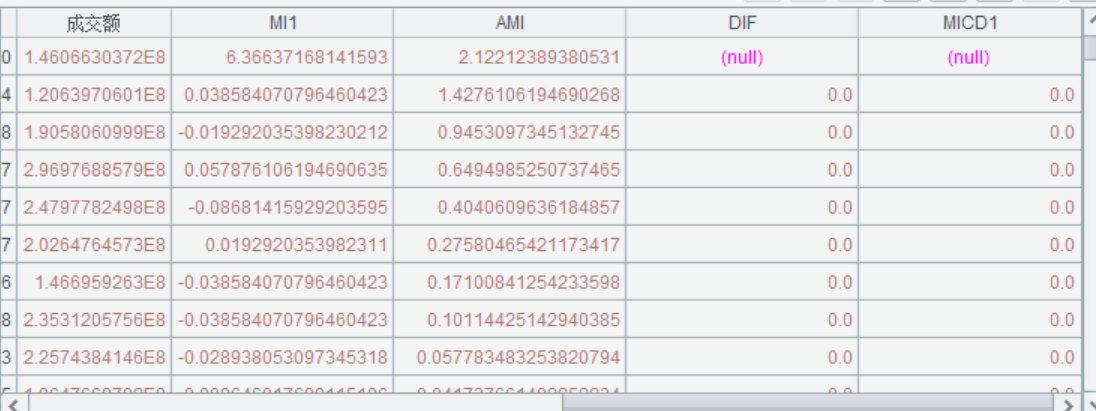This screenshot has height=411, width=1096.
Task: Select the cell 2.0264764573E8
Action: click(x=94, y=245)
